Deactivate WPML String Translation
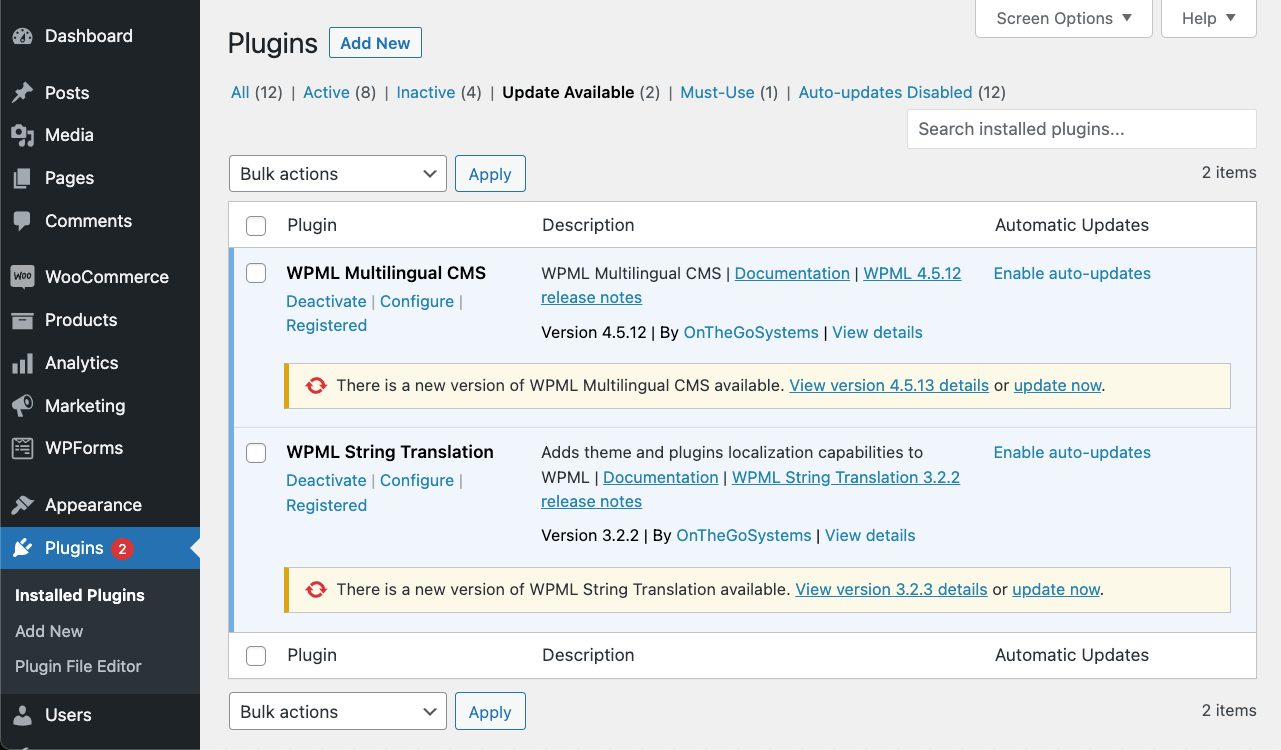1281x750 pixels. (x=326, y=480)
